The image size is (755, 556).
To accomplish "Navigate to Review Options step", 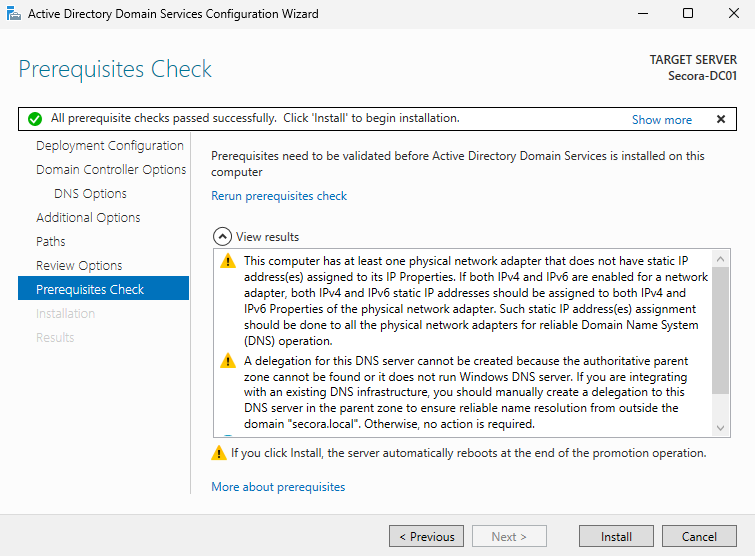I will coord(79,266).
